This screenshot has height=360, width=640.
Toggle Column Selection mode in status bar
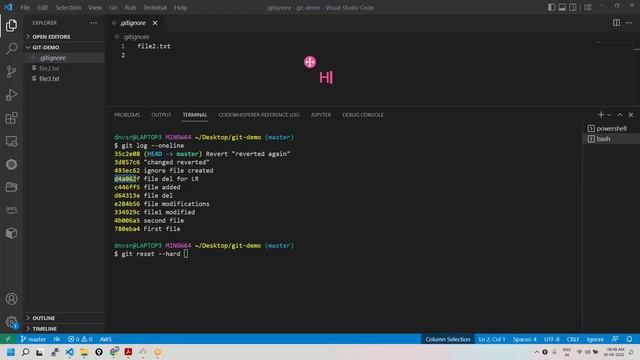448,339
